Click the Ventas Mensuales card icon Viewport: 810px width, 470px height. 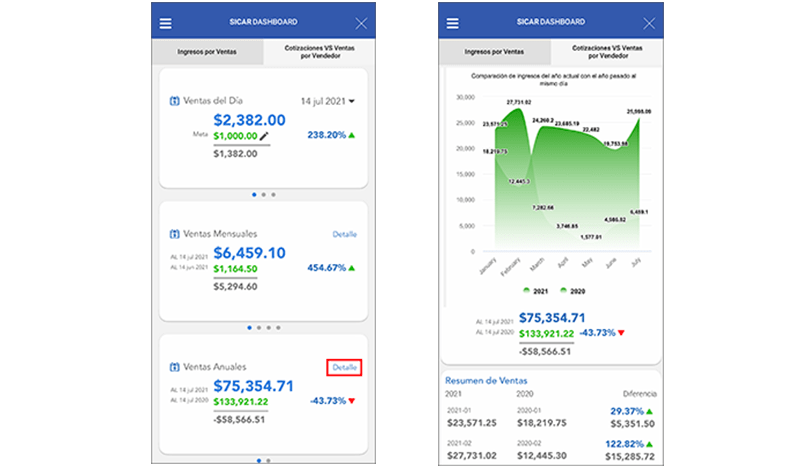[175, 234]
